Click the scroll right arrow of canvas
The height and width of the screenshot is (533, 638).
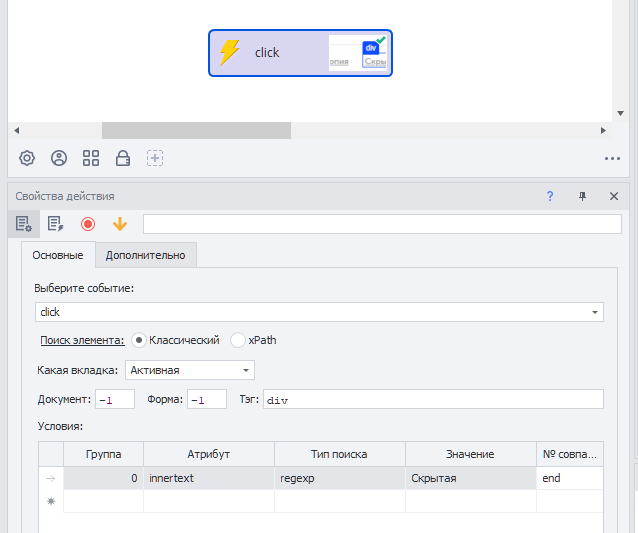click(603, 131)
